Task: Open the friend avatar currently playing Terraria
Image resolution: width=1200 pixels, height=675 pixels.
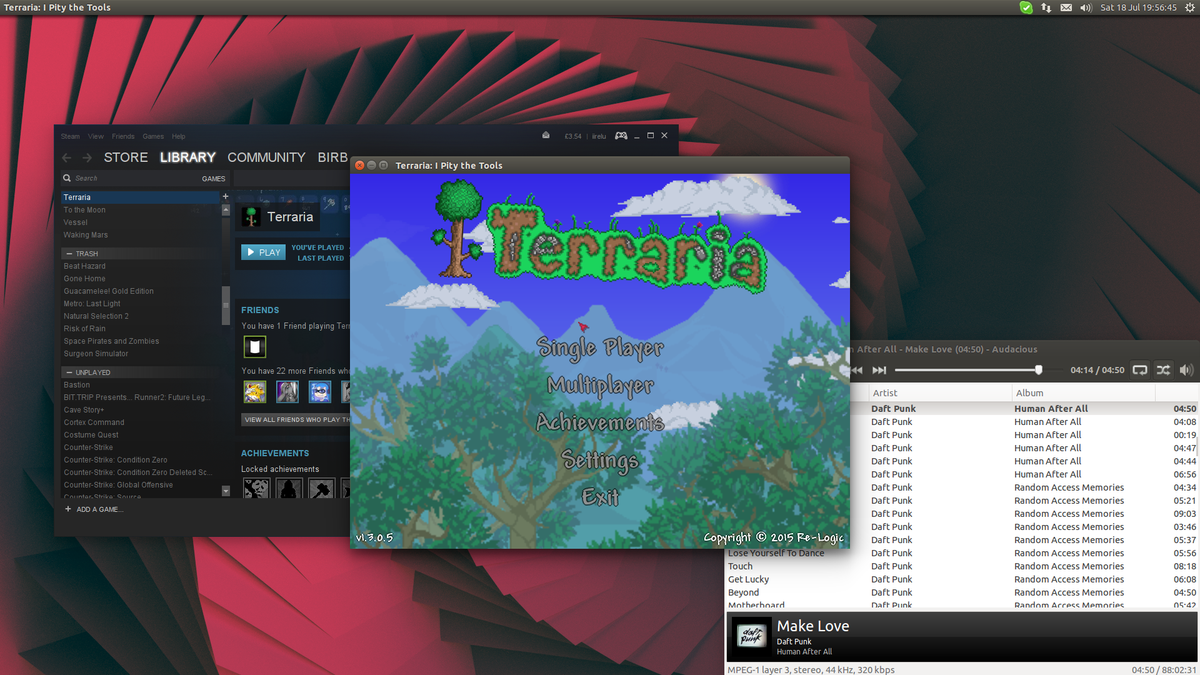Action: coord(255,347)
